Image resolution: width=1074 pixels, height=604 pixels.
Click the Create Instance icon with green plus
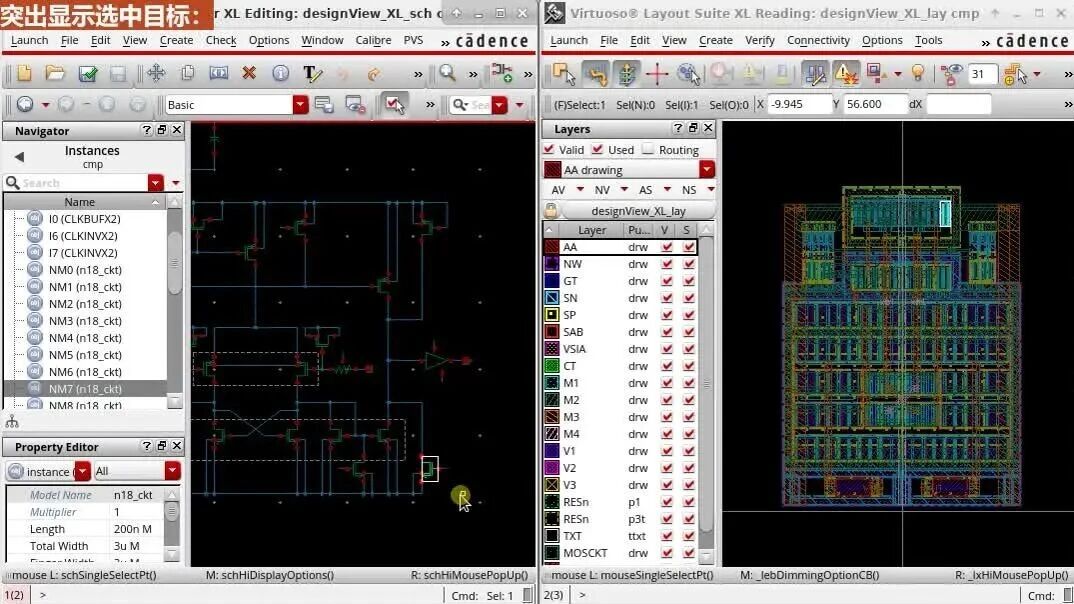point(502,73)
